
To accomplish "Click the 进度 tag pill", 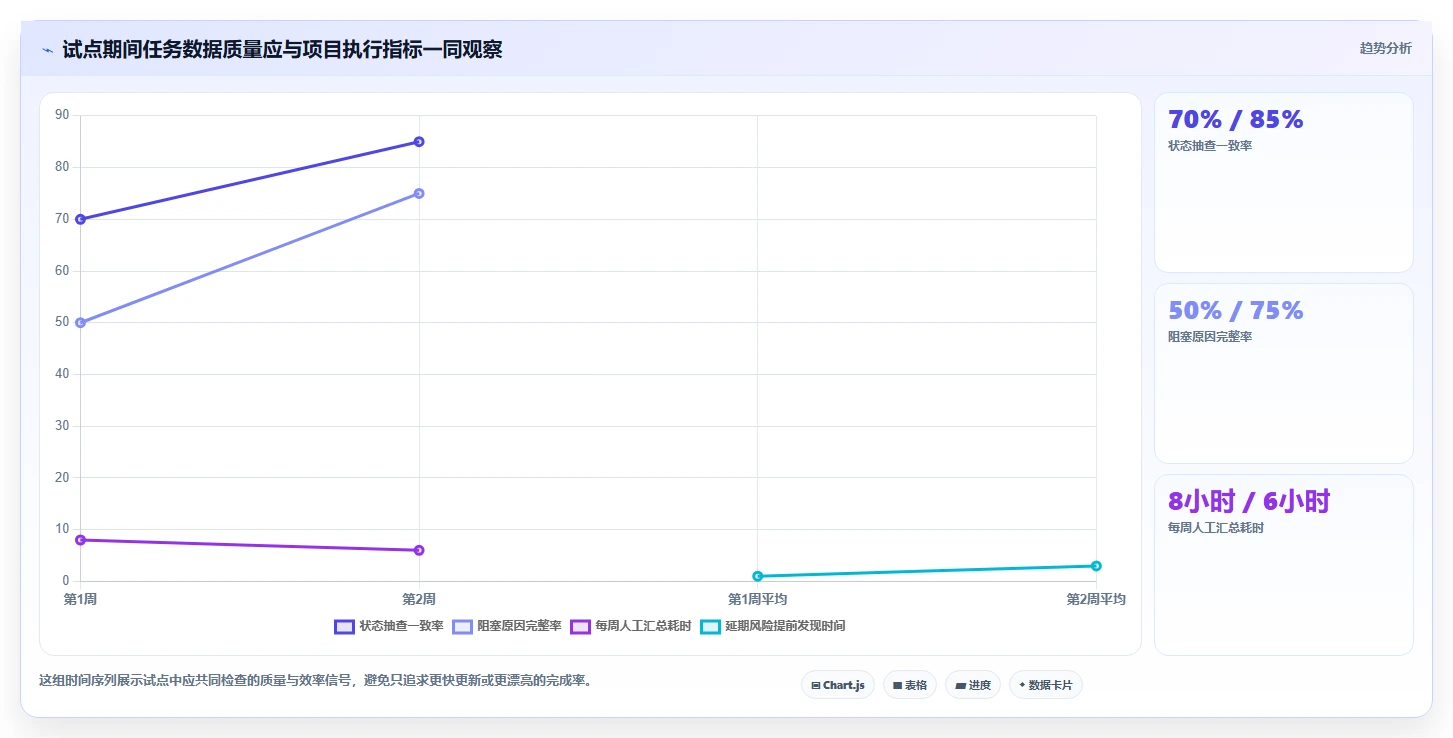I will tap(973, 685).
